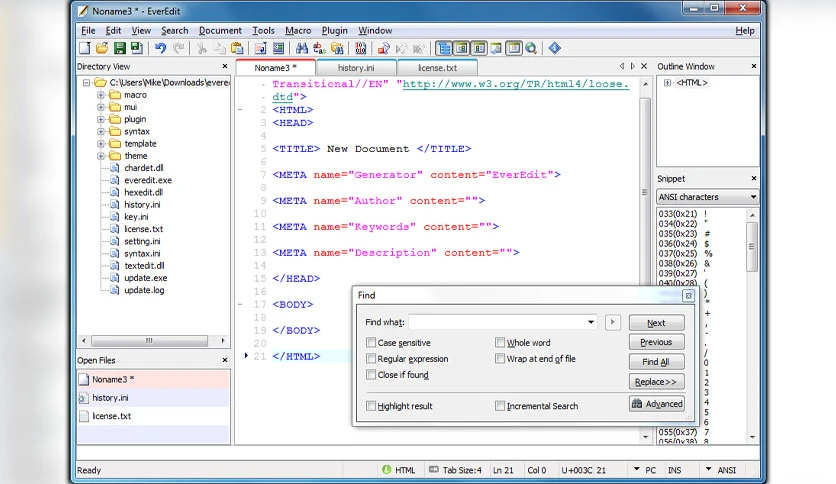Check Wrap at end of file
Image resolution: width=836 pixels, height=484 pixels.
pos(500,358)
